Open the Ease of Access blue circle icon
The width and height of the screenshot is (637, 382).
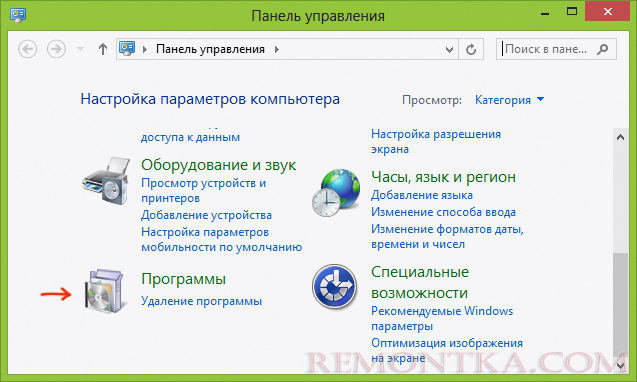coord(334,286)
